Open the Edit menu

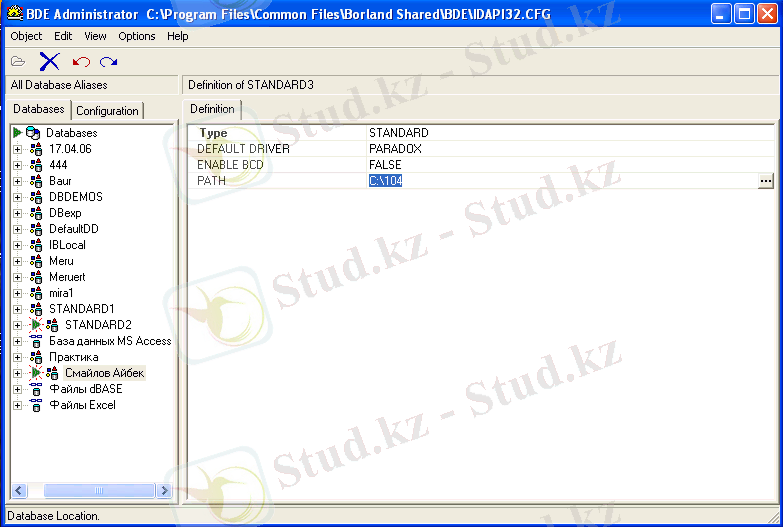[63, 36]
